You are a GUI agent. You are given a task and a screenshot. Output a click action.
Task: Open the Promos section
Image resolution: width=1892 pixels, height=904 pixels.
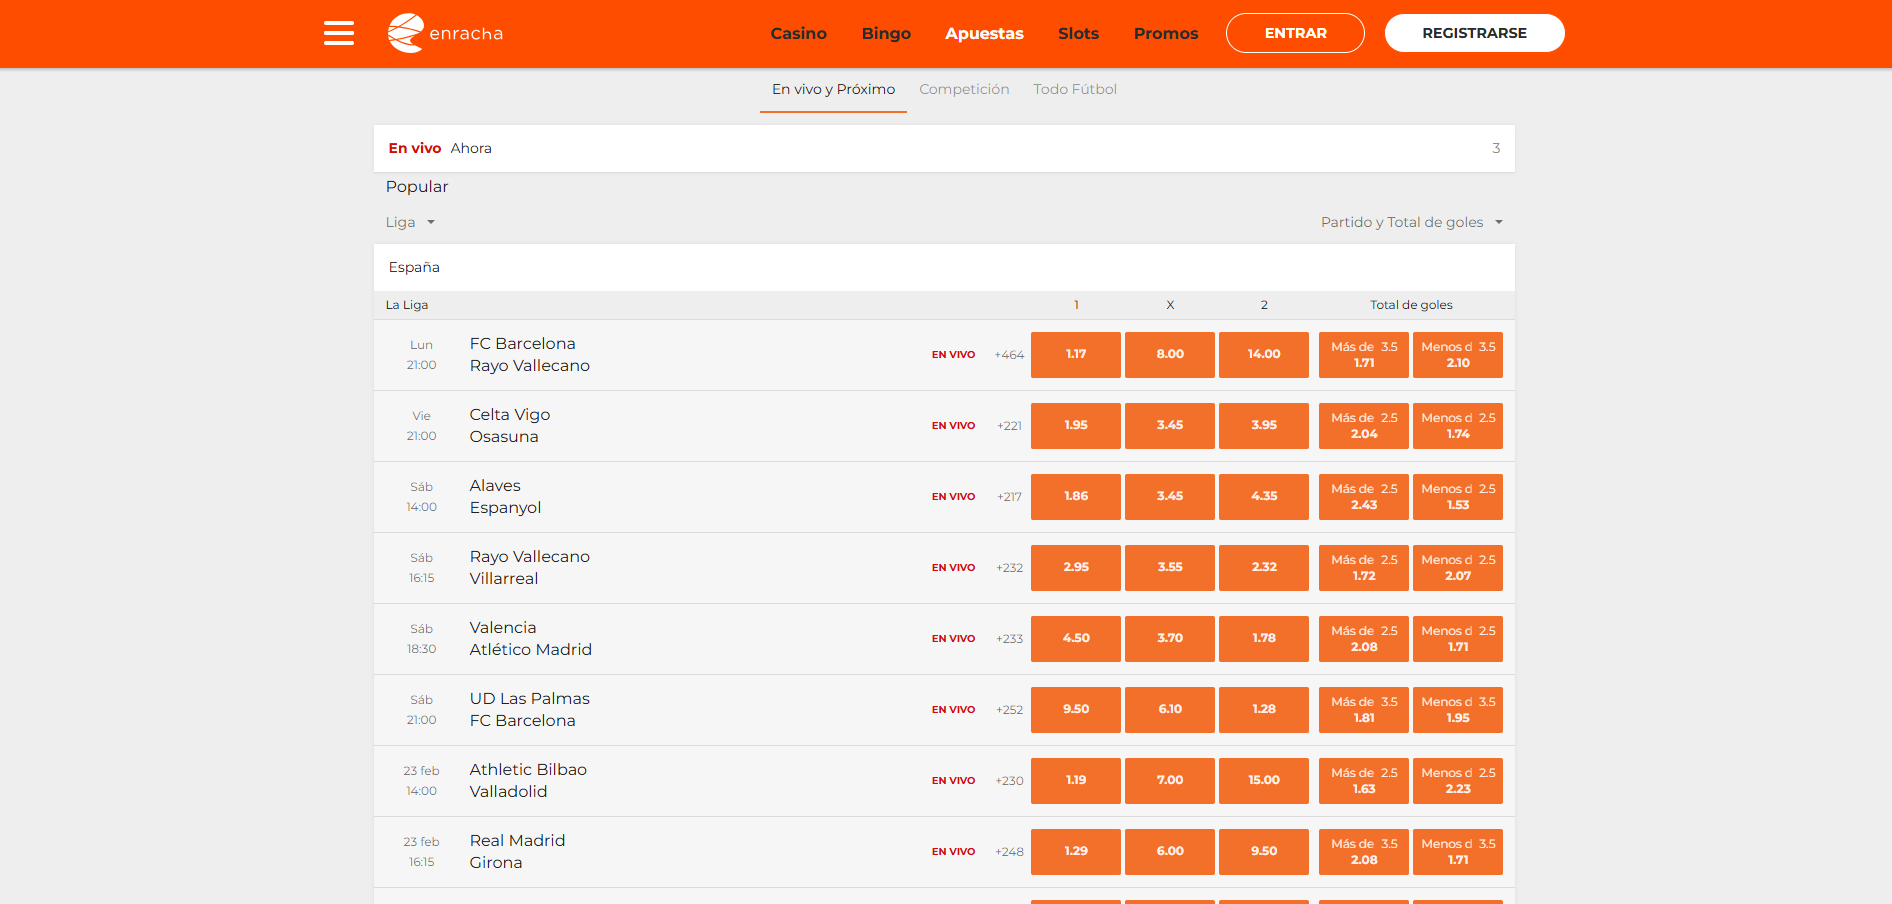coord(1166,33)
